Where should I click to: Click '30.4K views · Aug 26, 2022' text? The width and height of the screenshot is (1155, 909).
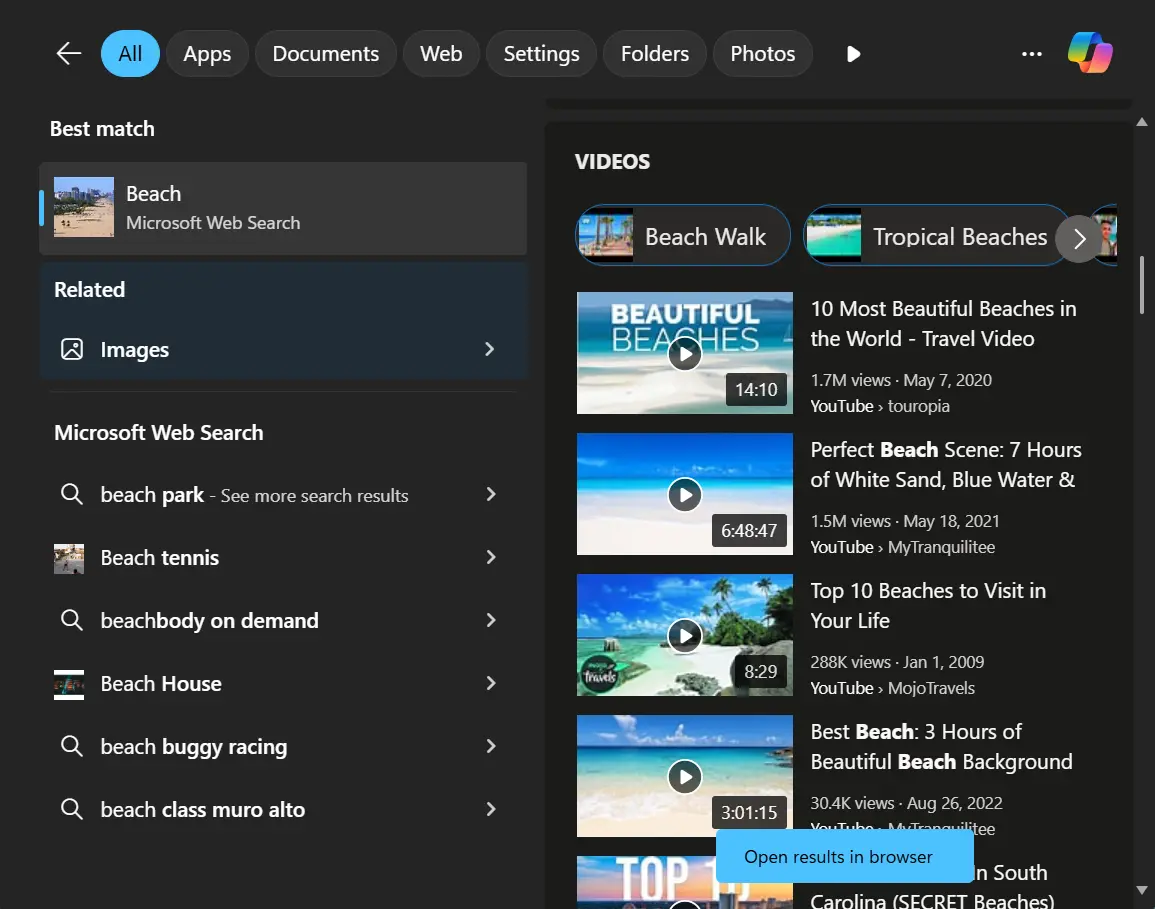pos(906,803)
